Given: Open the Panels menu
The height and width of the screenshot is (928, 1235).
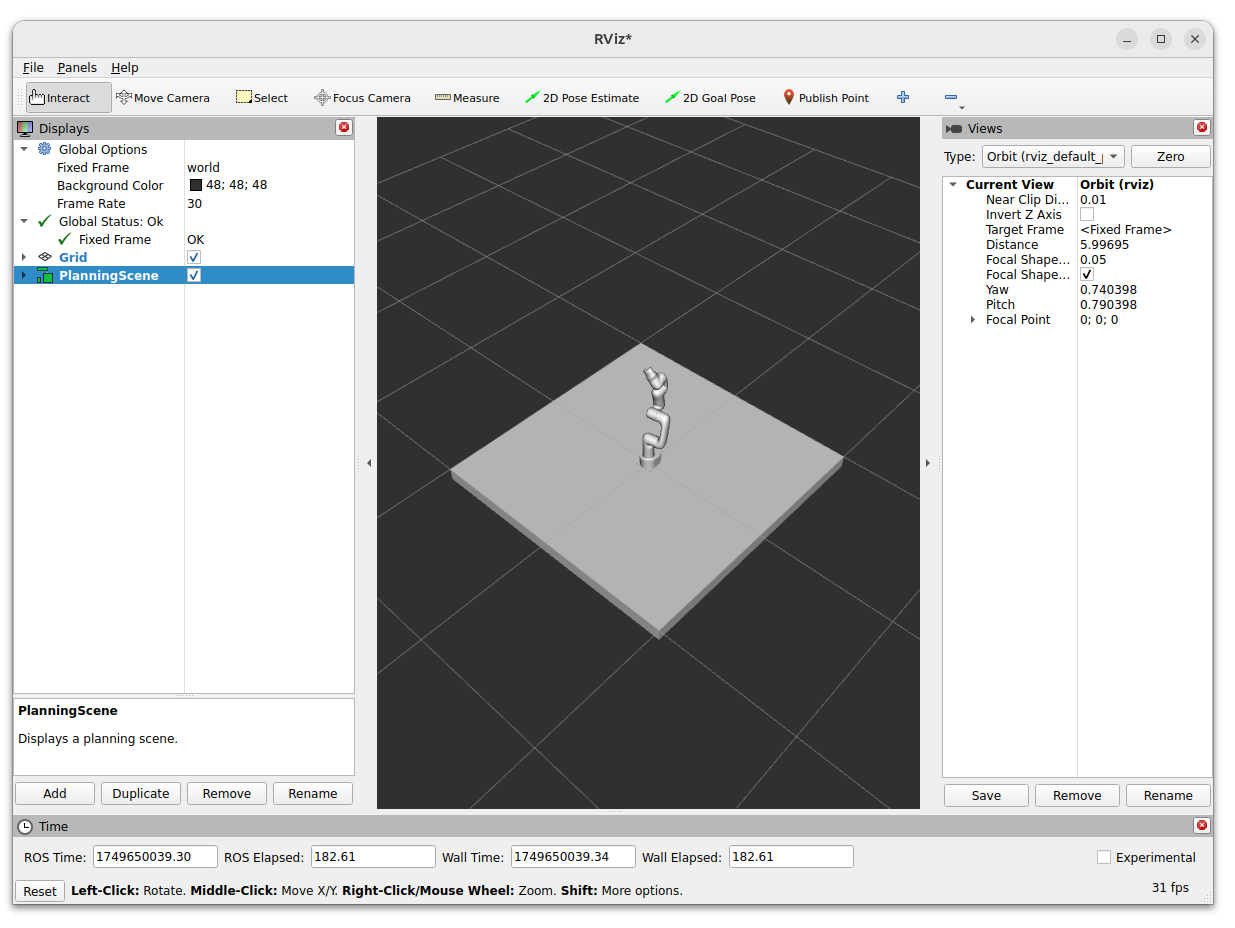Looking at the screenshot, I should tap(77, 68).
